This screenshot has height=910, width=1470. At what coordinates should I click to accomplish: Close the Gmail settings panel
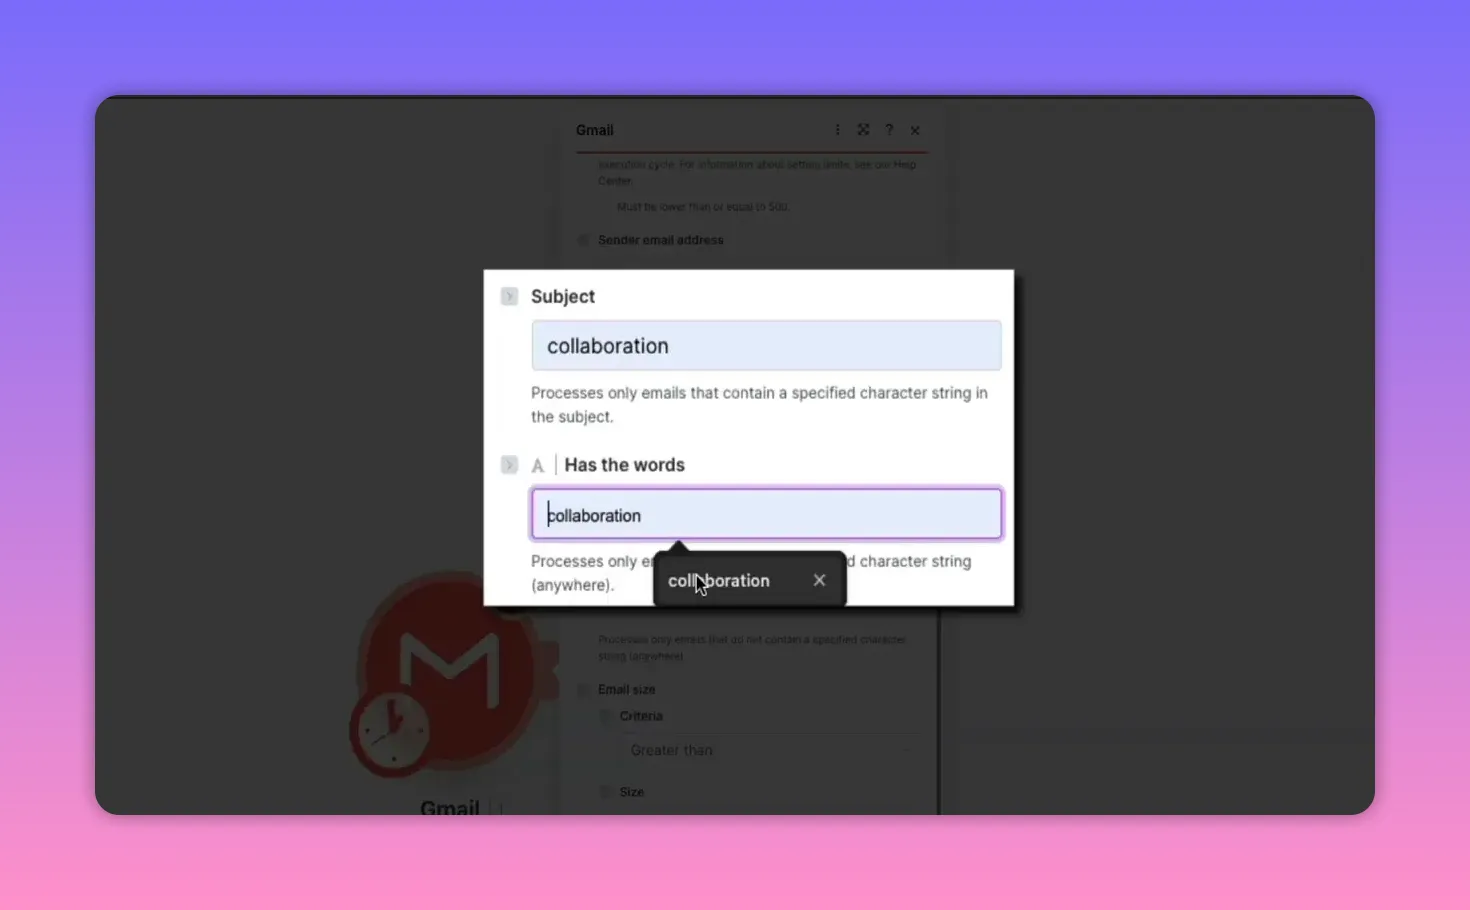click(915, 130)
